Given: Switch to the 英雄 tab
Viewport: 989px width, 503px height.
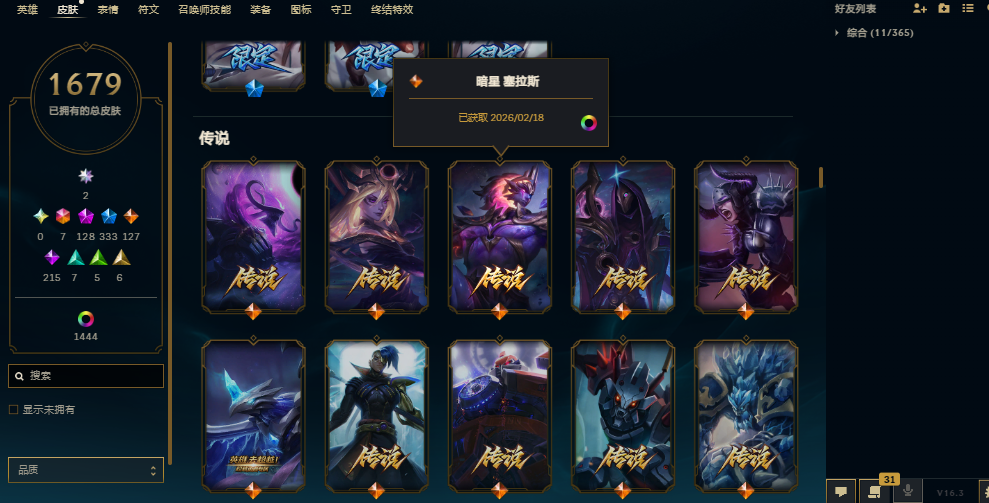Looking at the screenshot, I should click(x=27, y=9).
